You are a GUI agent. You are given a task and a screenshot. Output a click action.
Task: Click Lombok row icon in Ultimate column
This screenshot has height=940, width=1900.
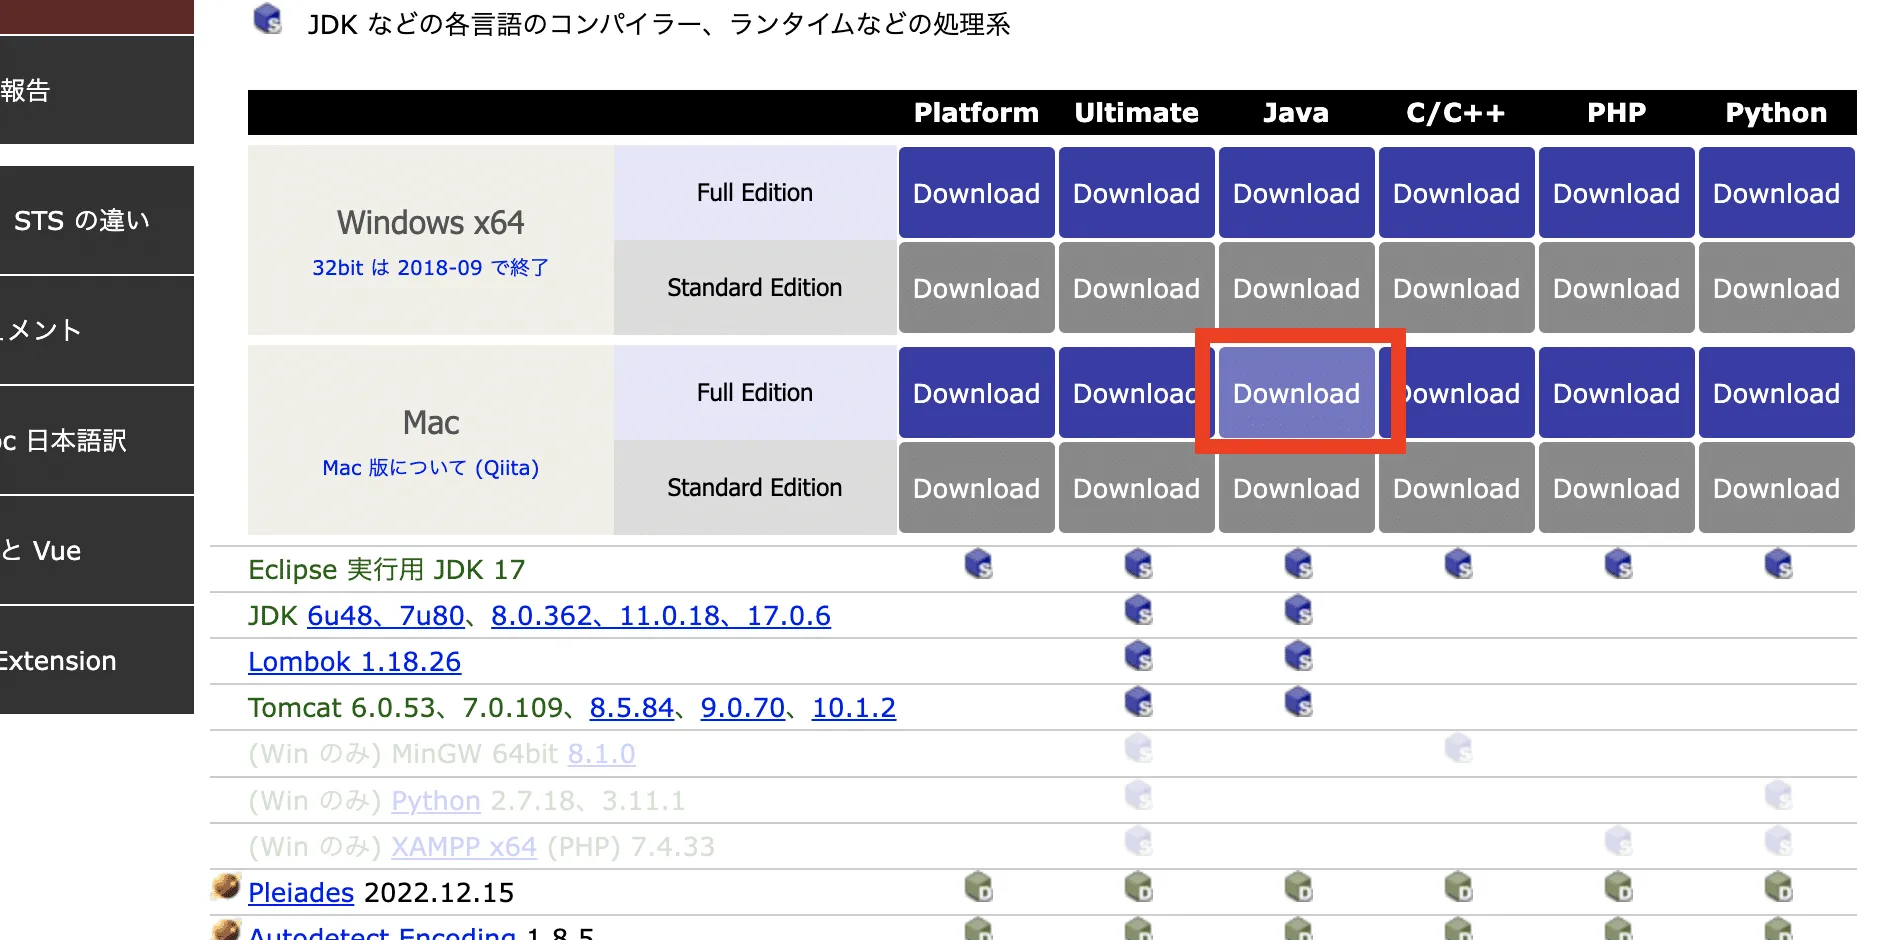[x=1138, y=656]
